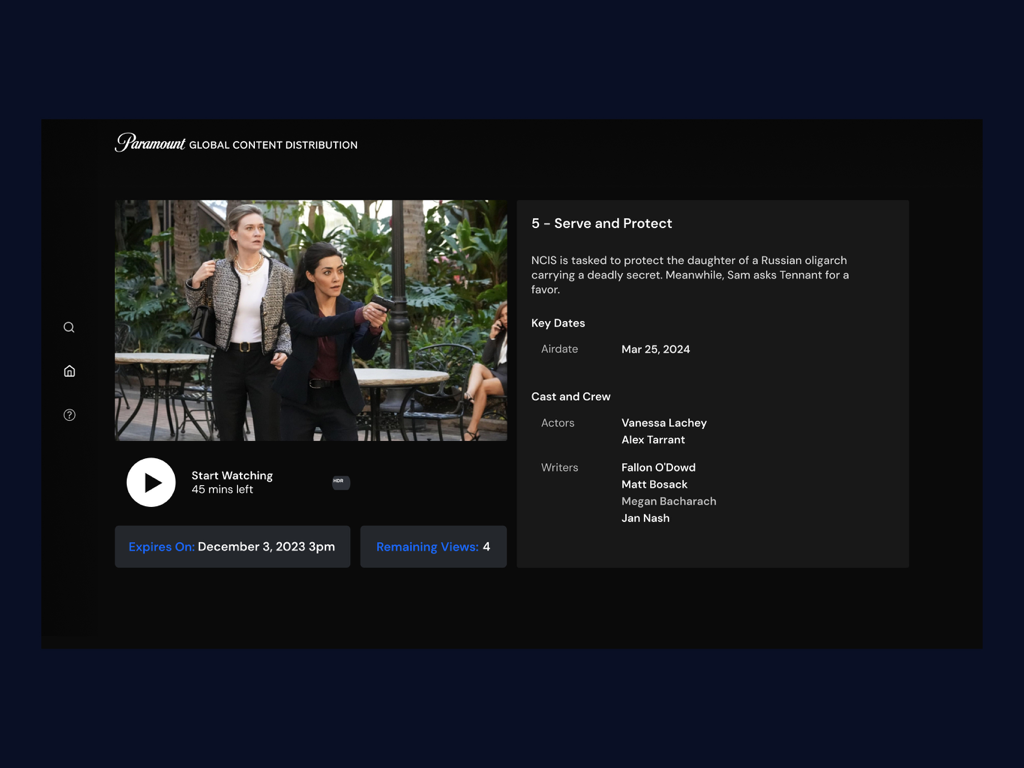The height and width of the screenshot is (768, 1024).
Task: Expand the Cast and Crew section
Action: [571, 396]
